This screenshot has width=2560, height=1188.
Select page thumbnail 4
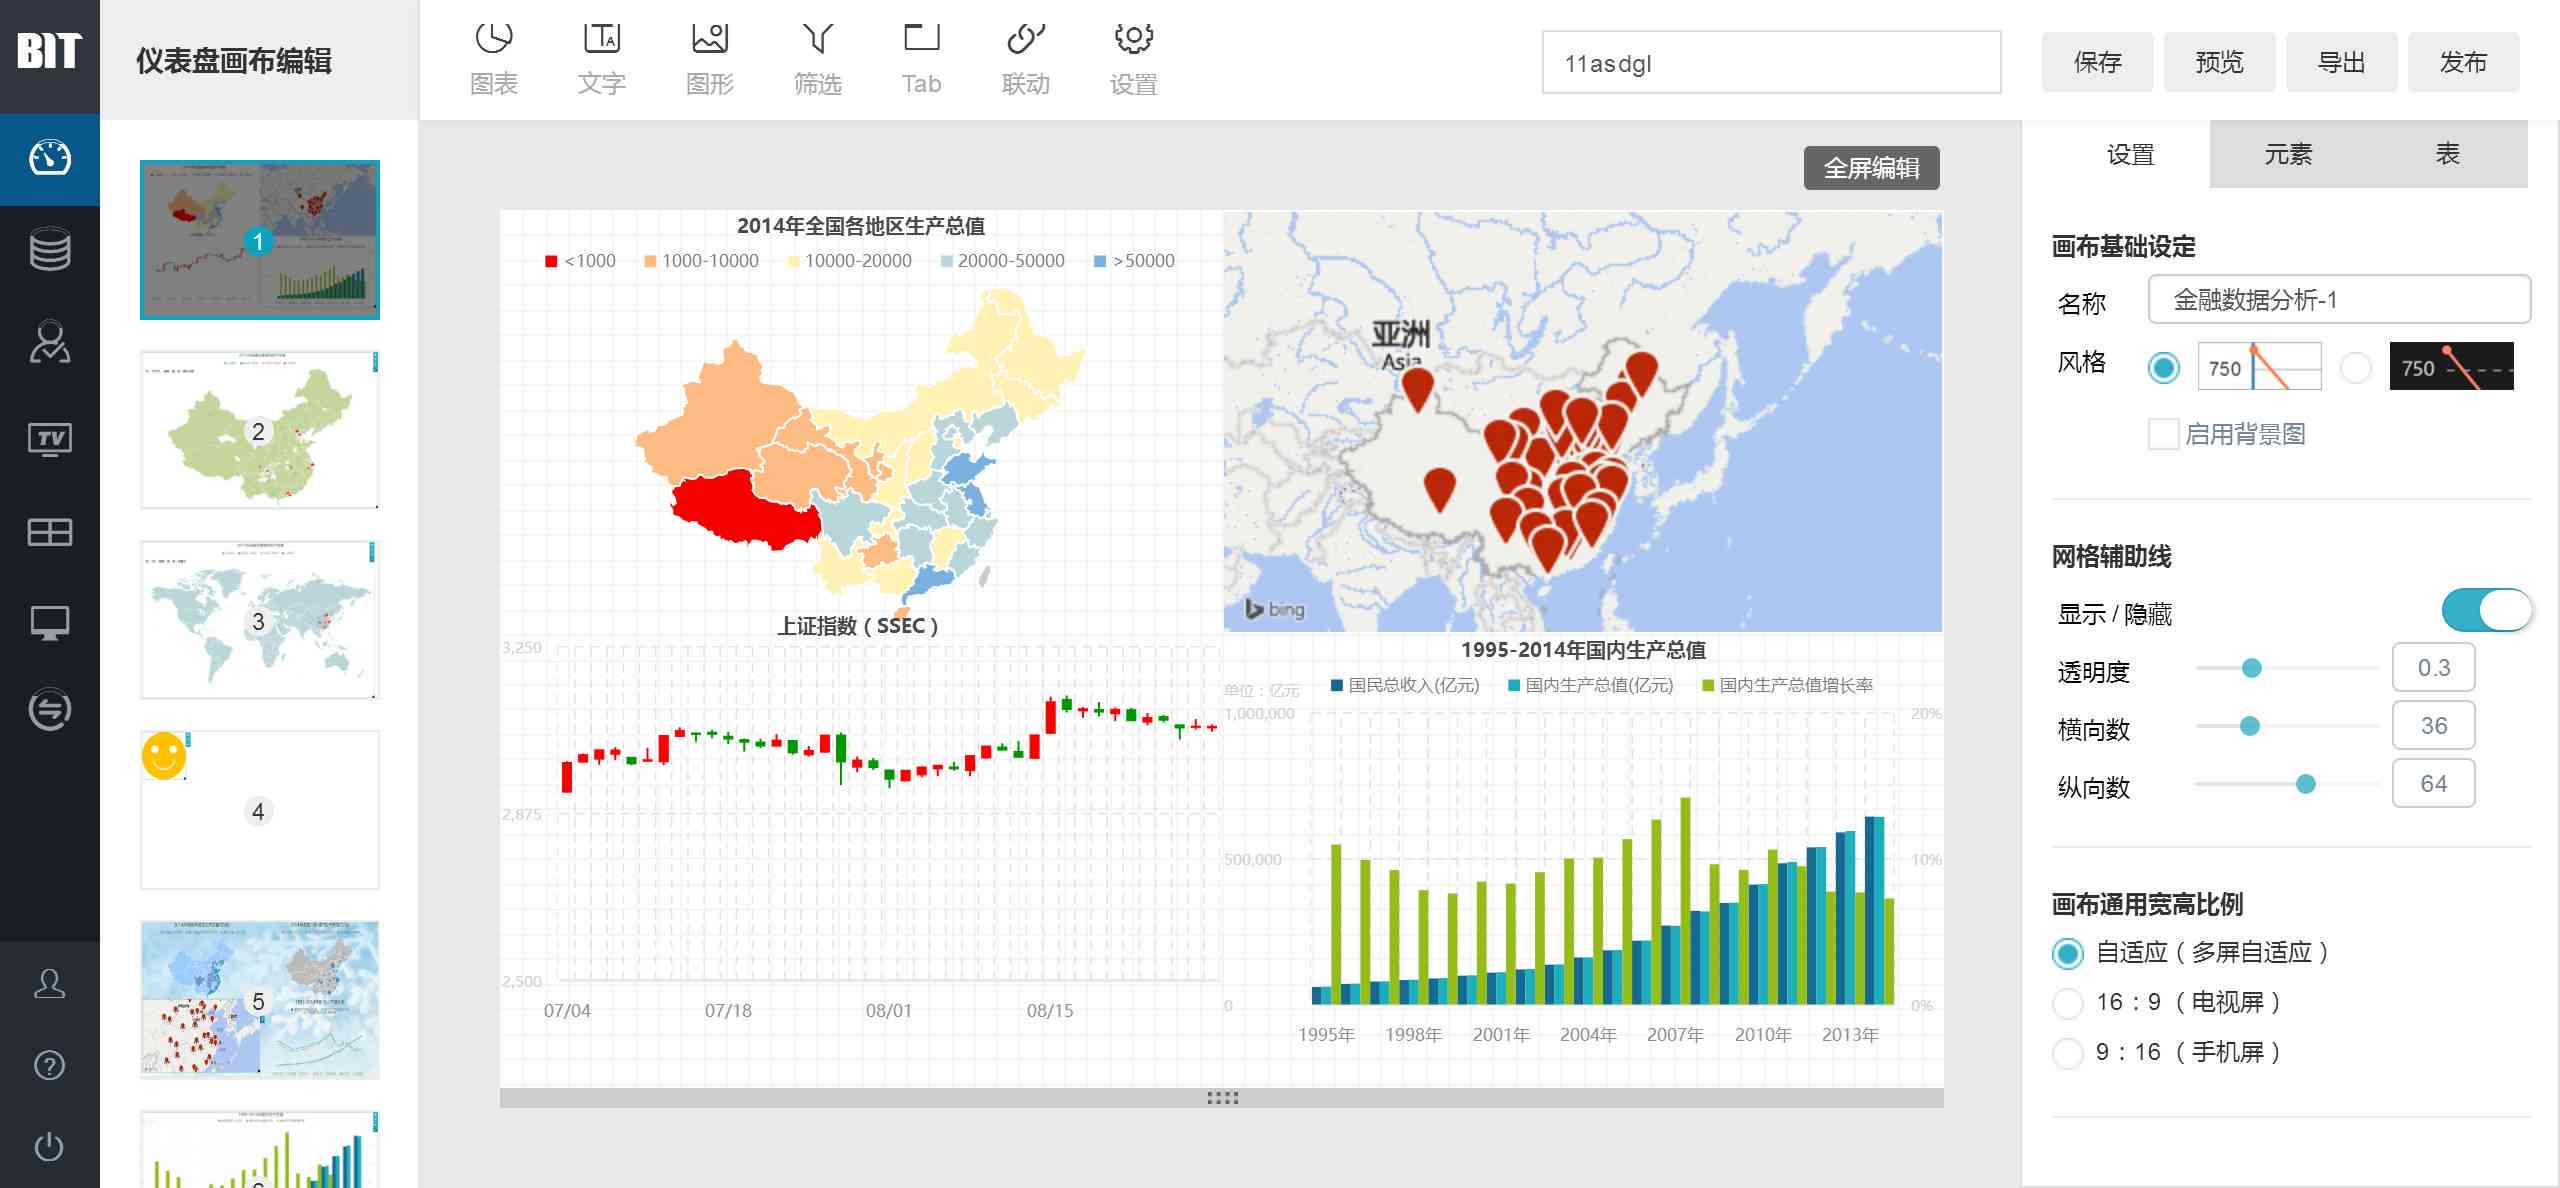click(x=260, y=810)
